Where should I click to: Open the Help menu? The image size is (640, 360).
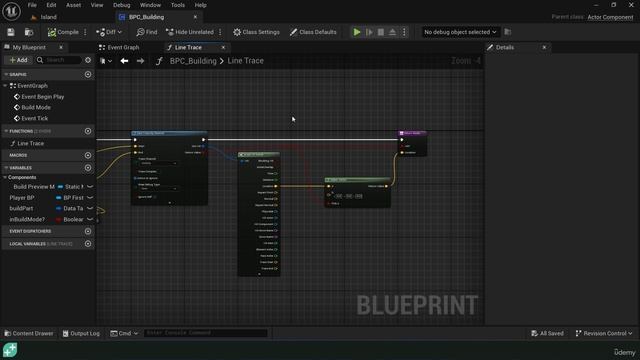click(x=200, y=5)
